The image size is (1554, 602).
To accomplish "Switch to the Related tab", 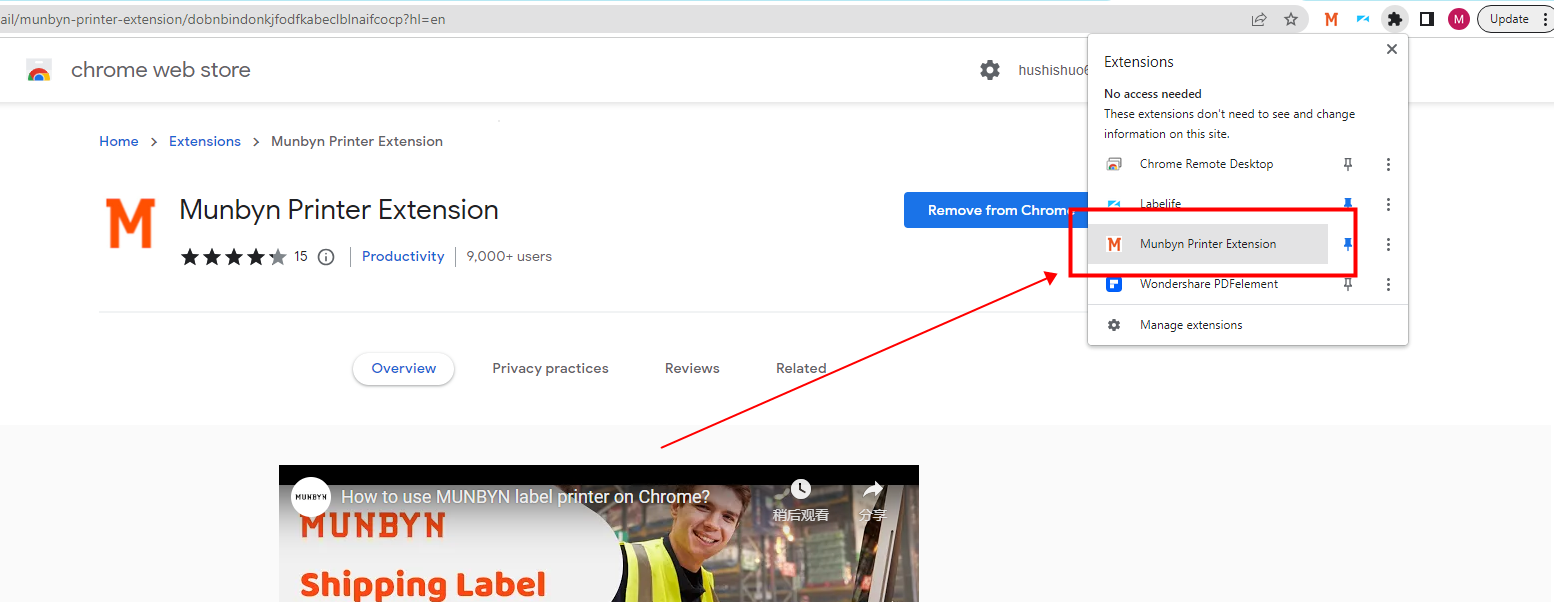I will (801, 368).
